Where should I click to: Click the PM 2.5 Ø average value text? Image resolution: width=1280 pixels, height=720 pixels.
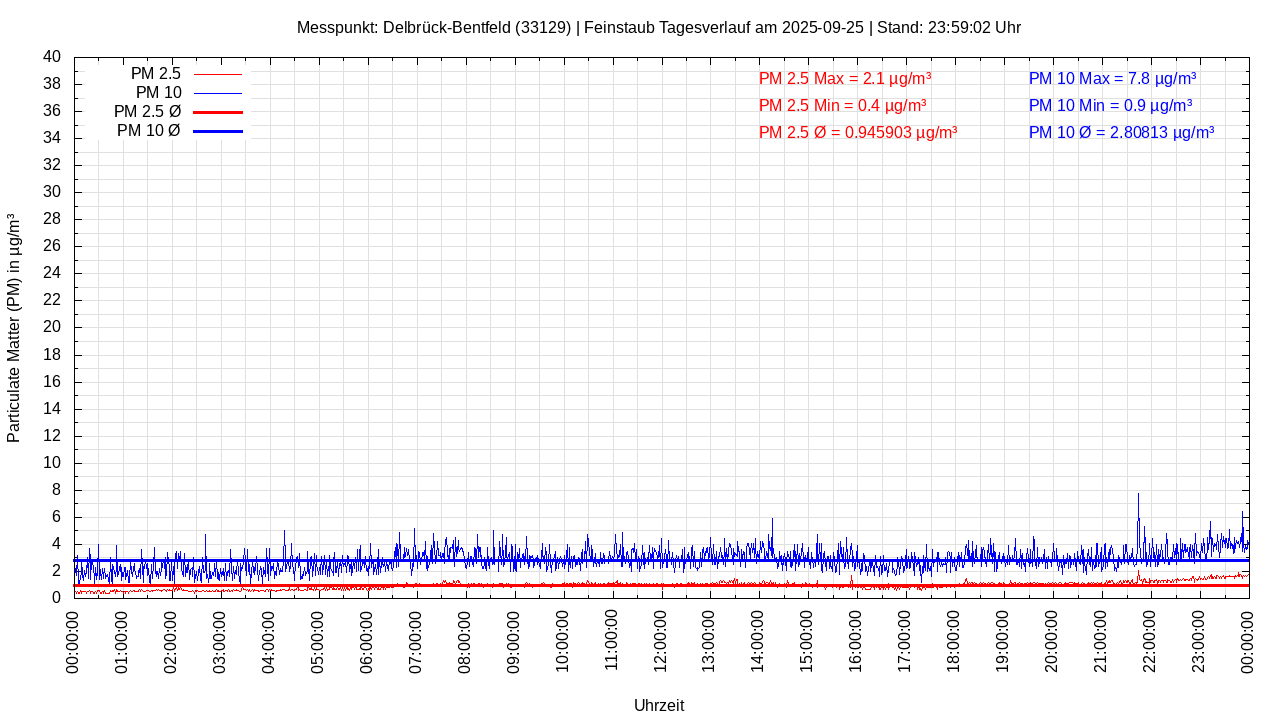(858, 132)
